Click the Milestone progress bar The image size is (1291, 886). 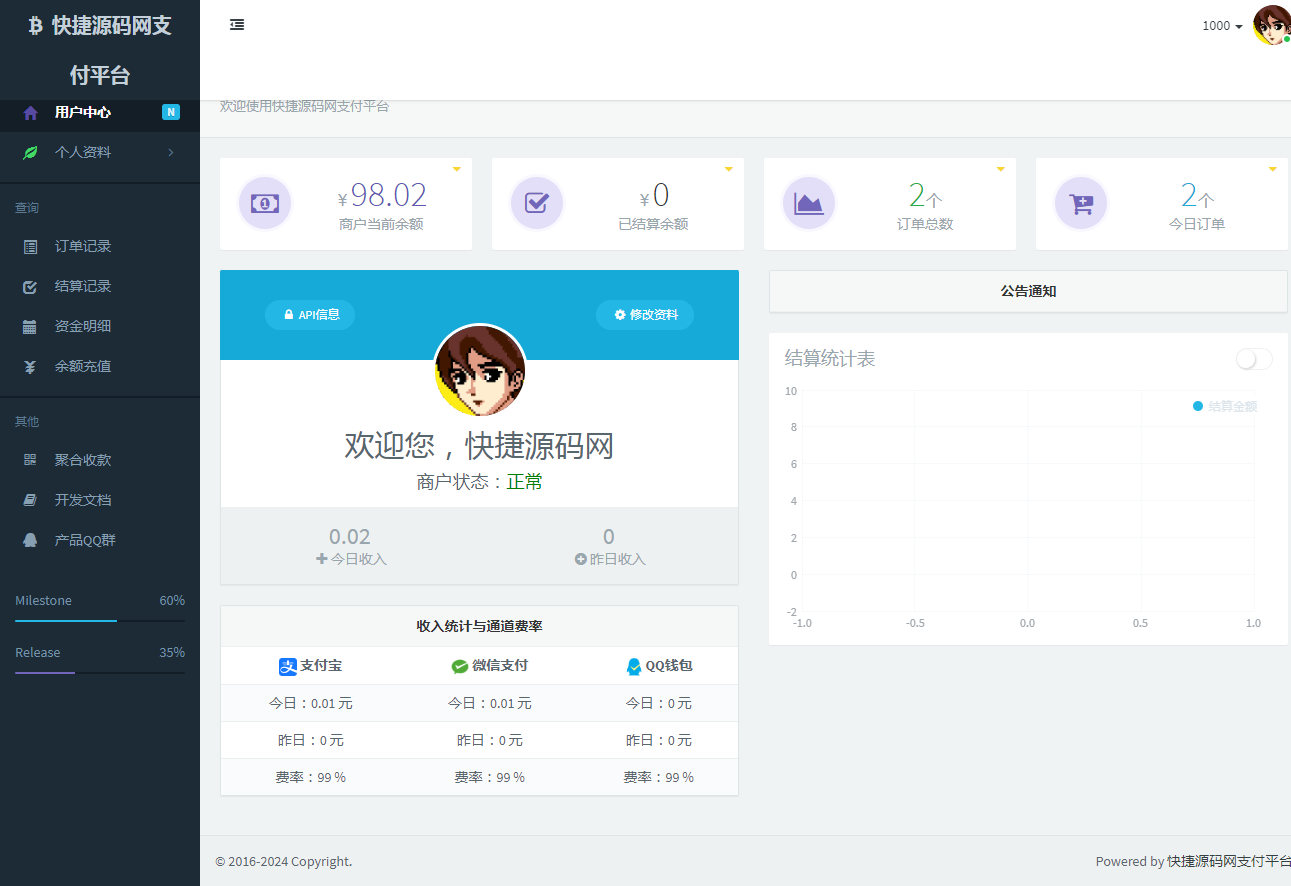[x=100, y=620]
